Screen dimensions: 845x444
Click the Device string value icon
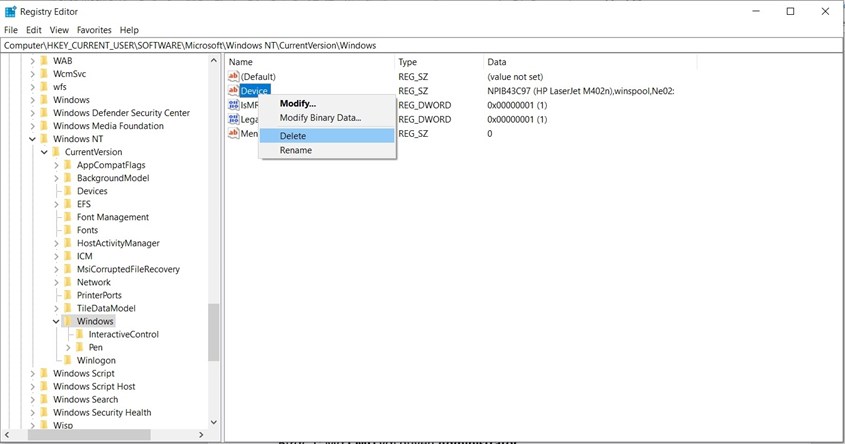(233, 91)
